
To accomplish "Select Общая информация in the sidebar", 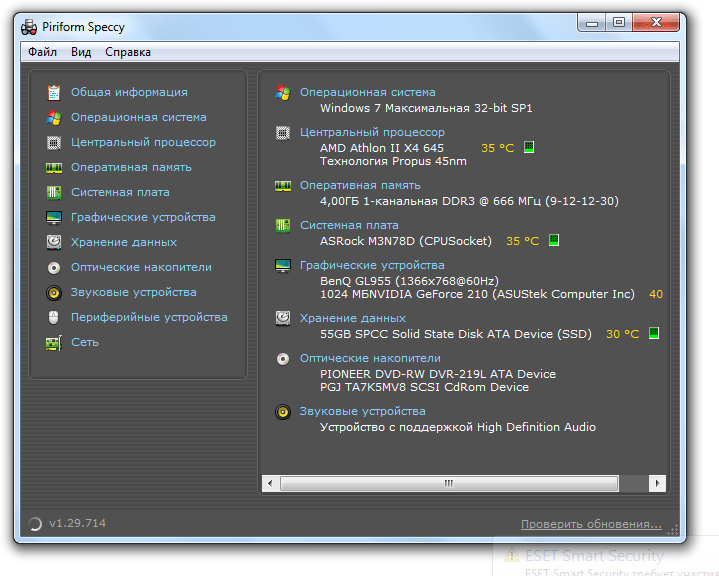I will click(129, 92).
